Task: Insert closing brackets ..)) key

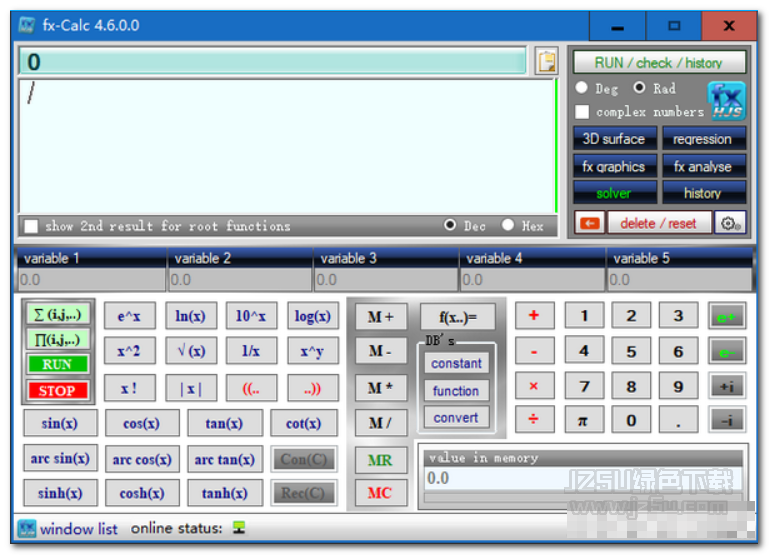Action: 312,388
